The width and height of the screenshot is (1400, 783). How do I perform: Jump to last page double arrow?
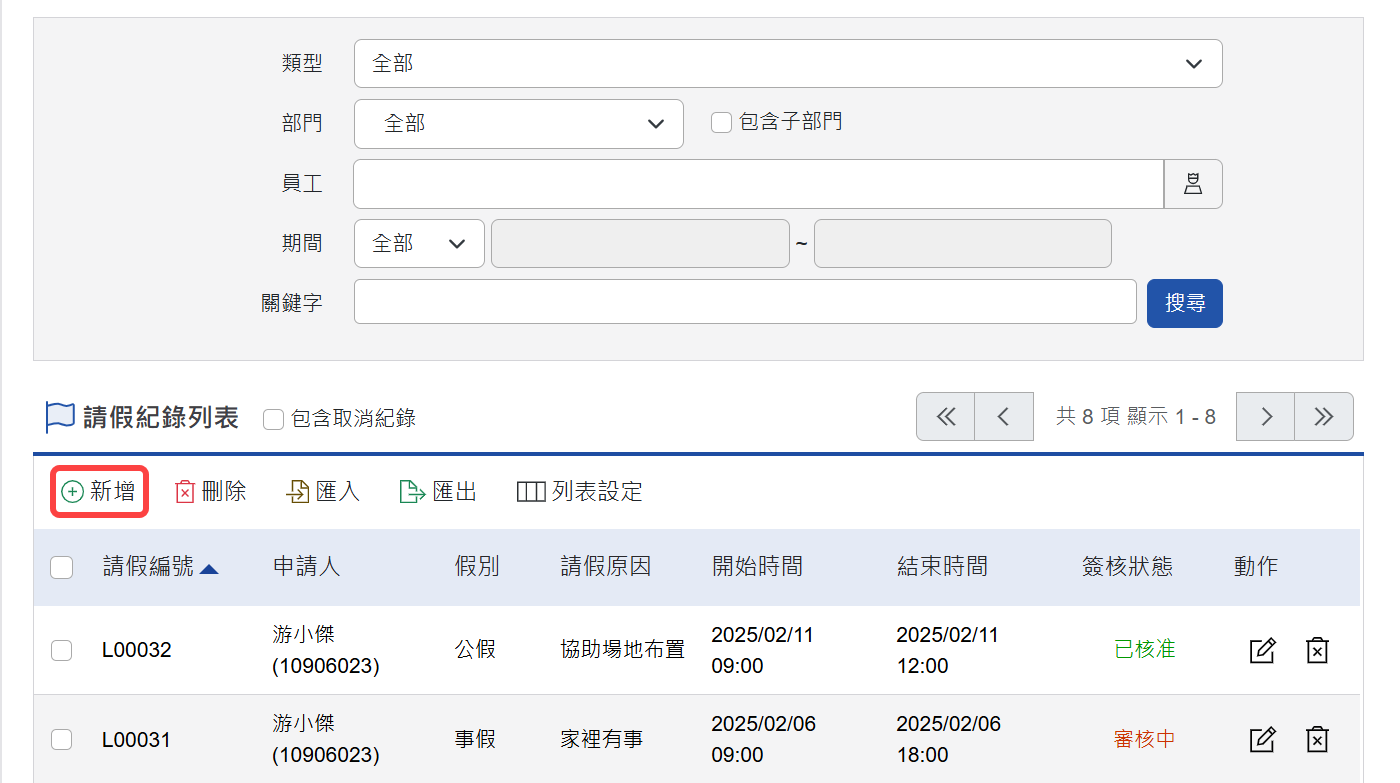1324,417
